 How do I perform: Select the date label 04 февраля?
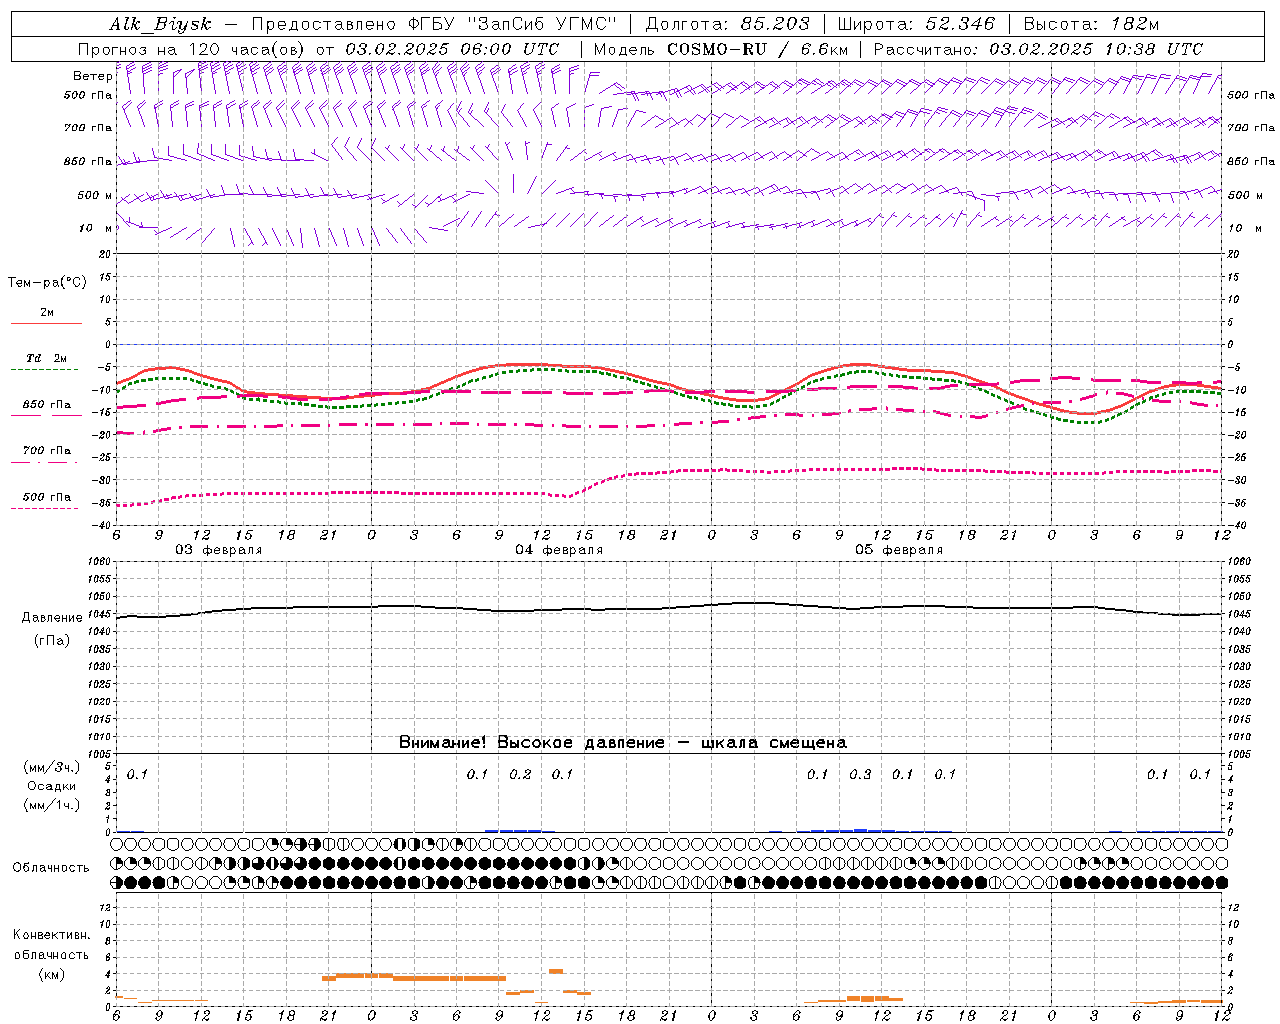coord(559,550)
